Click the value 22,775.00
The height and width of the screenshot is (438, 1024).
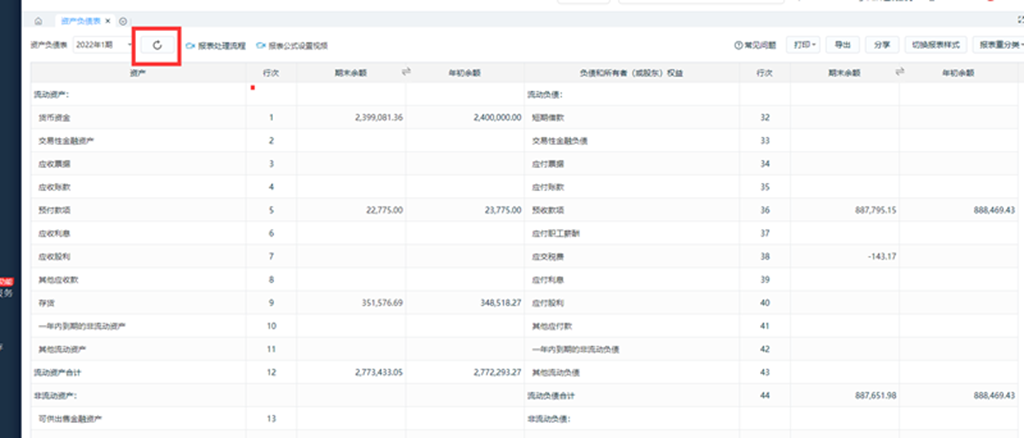387,210
